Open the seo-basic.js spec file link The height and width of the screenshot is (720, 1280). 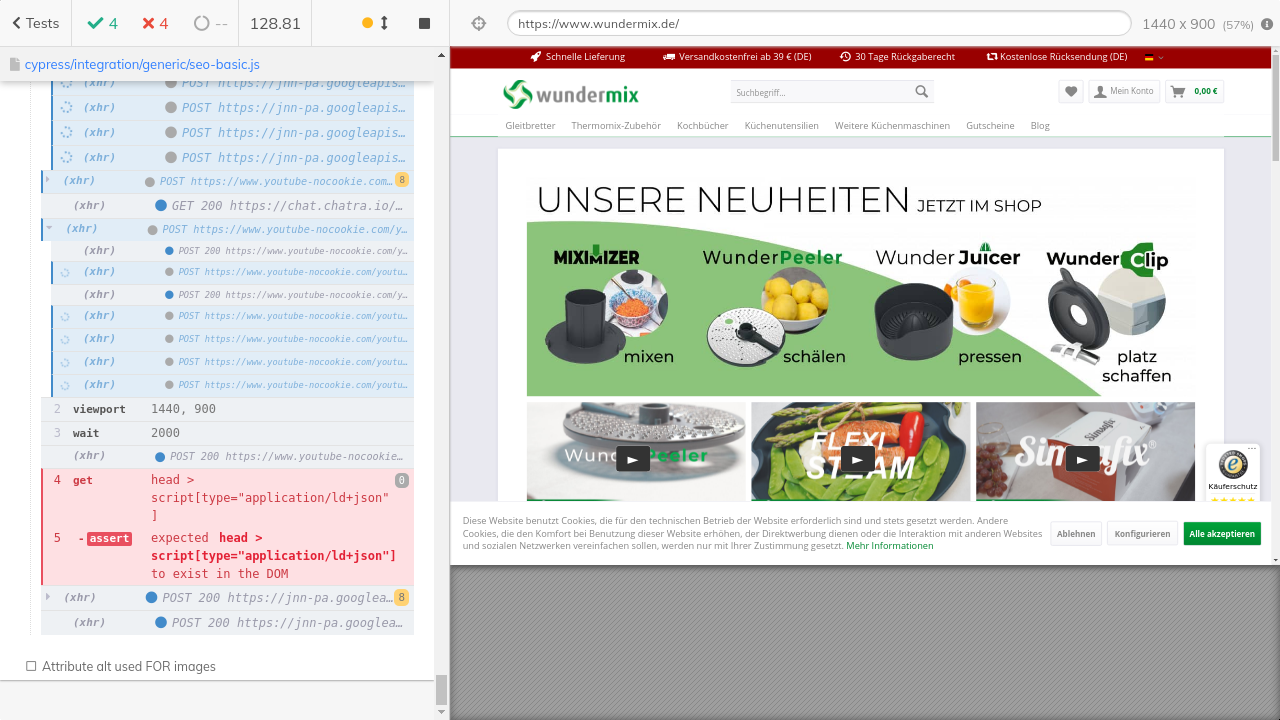[141, 64]
